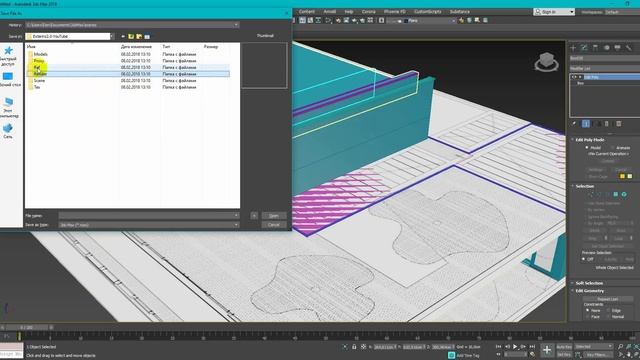
Task: Select Normal constraint radio button
Action: coord(608,317)
